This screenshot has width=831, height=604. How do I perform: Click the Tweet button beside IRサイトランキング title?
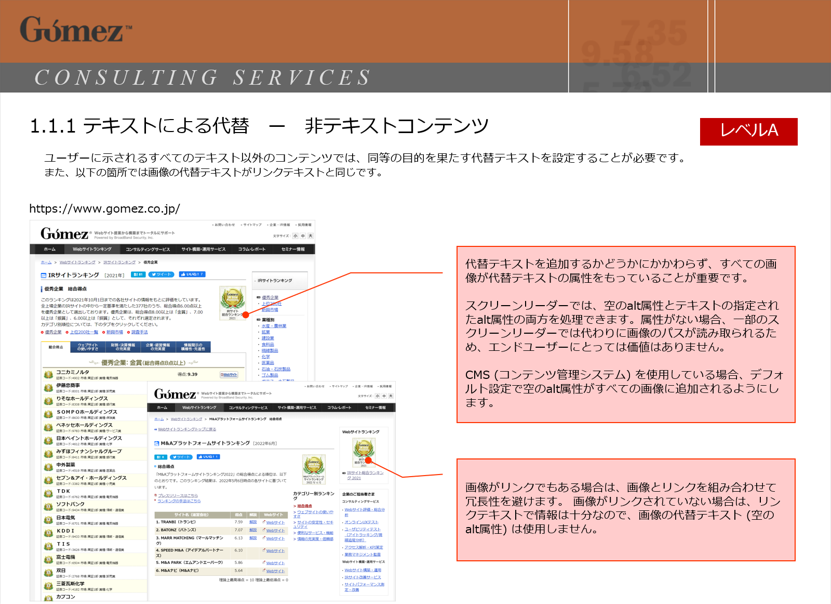point(161,274)
